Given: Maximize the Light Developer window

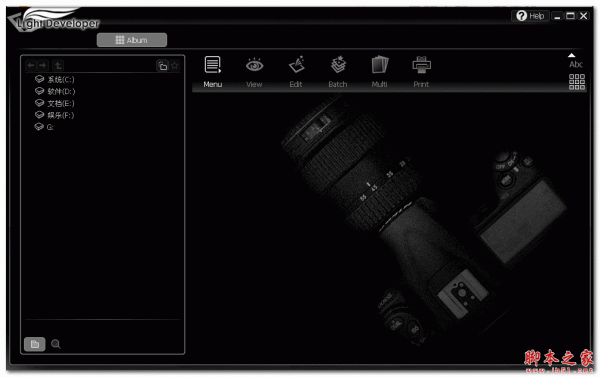Looking at the screenshot, I should 570,16.
